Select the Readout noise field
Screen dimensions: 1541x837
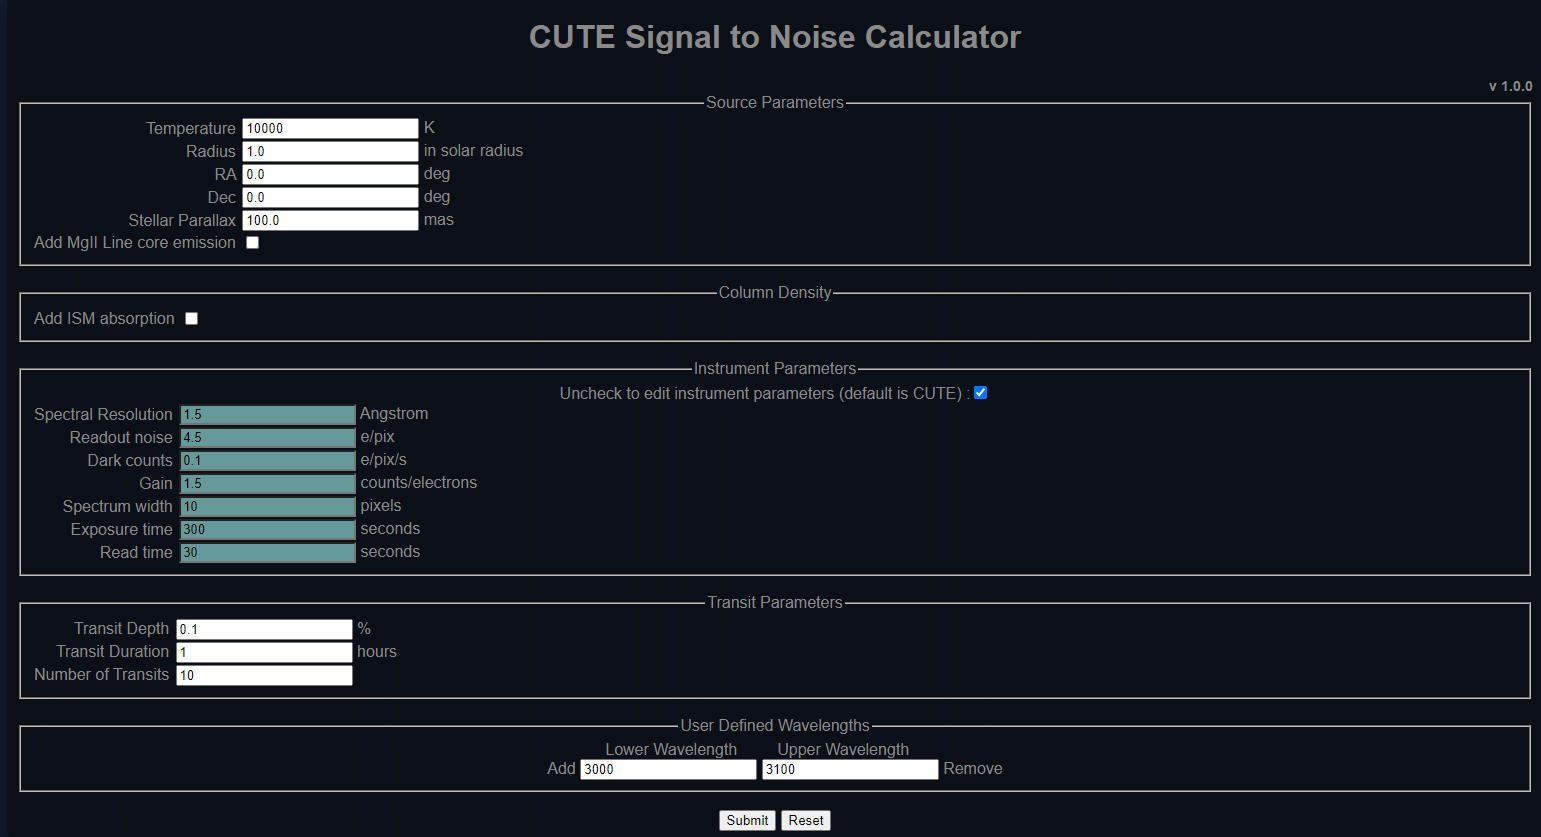tap(268, 437)
